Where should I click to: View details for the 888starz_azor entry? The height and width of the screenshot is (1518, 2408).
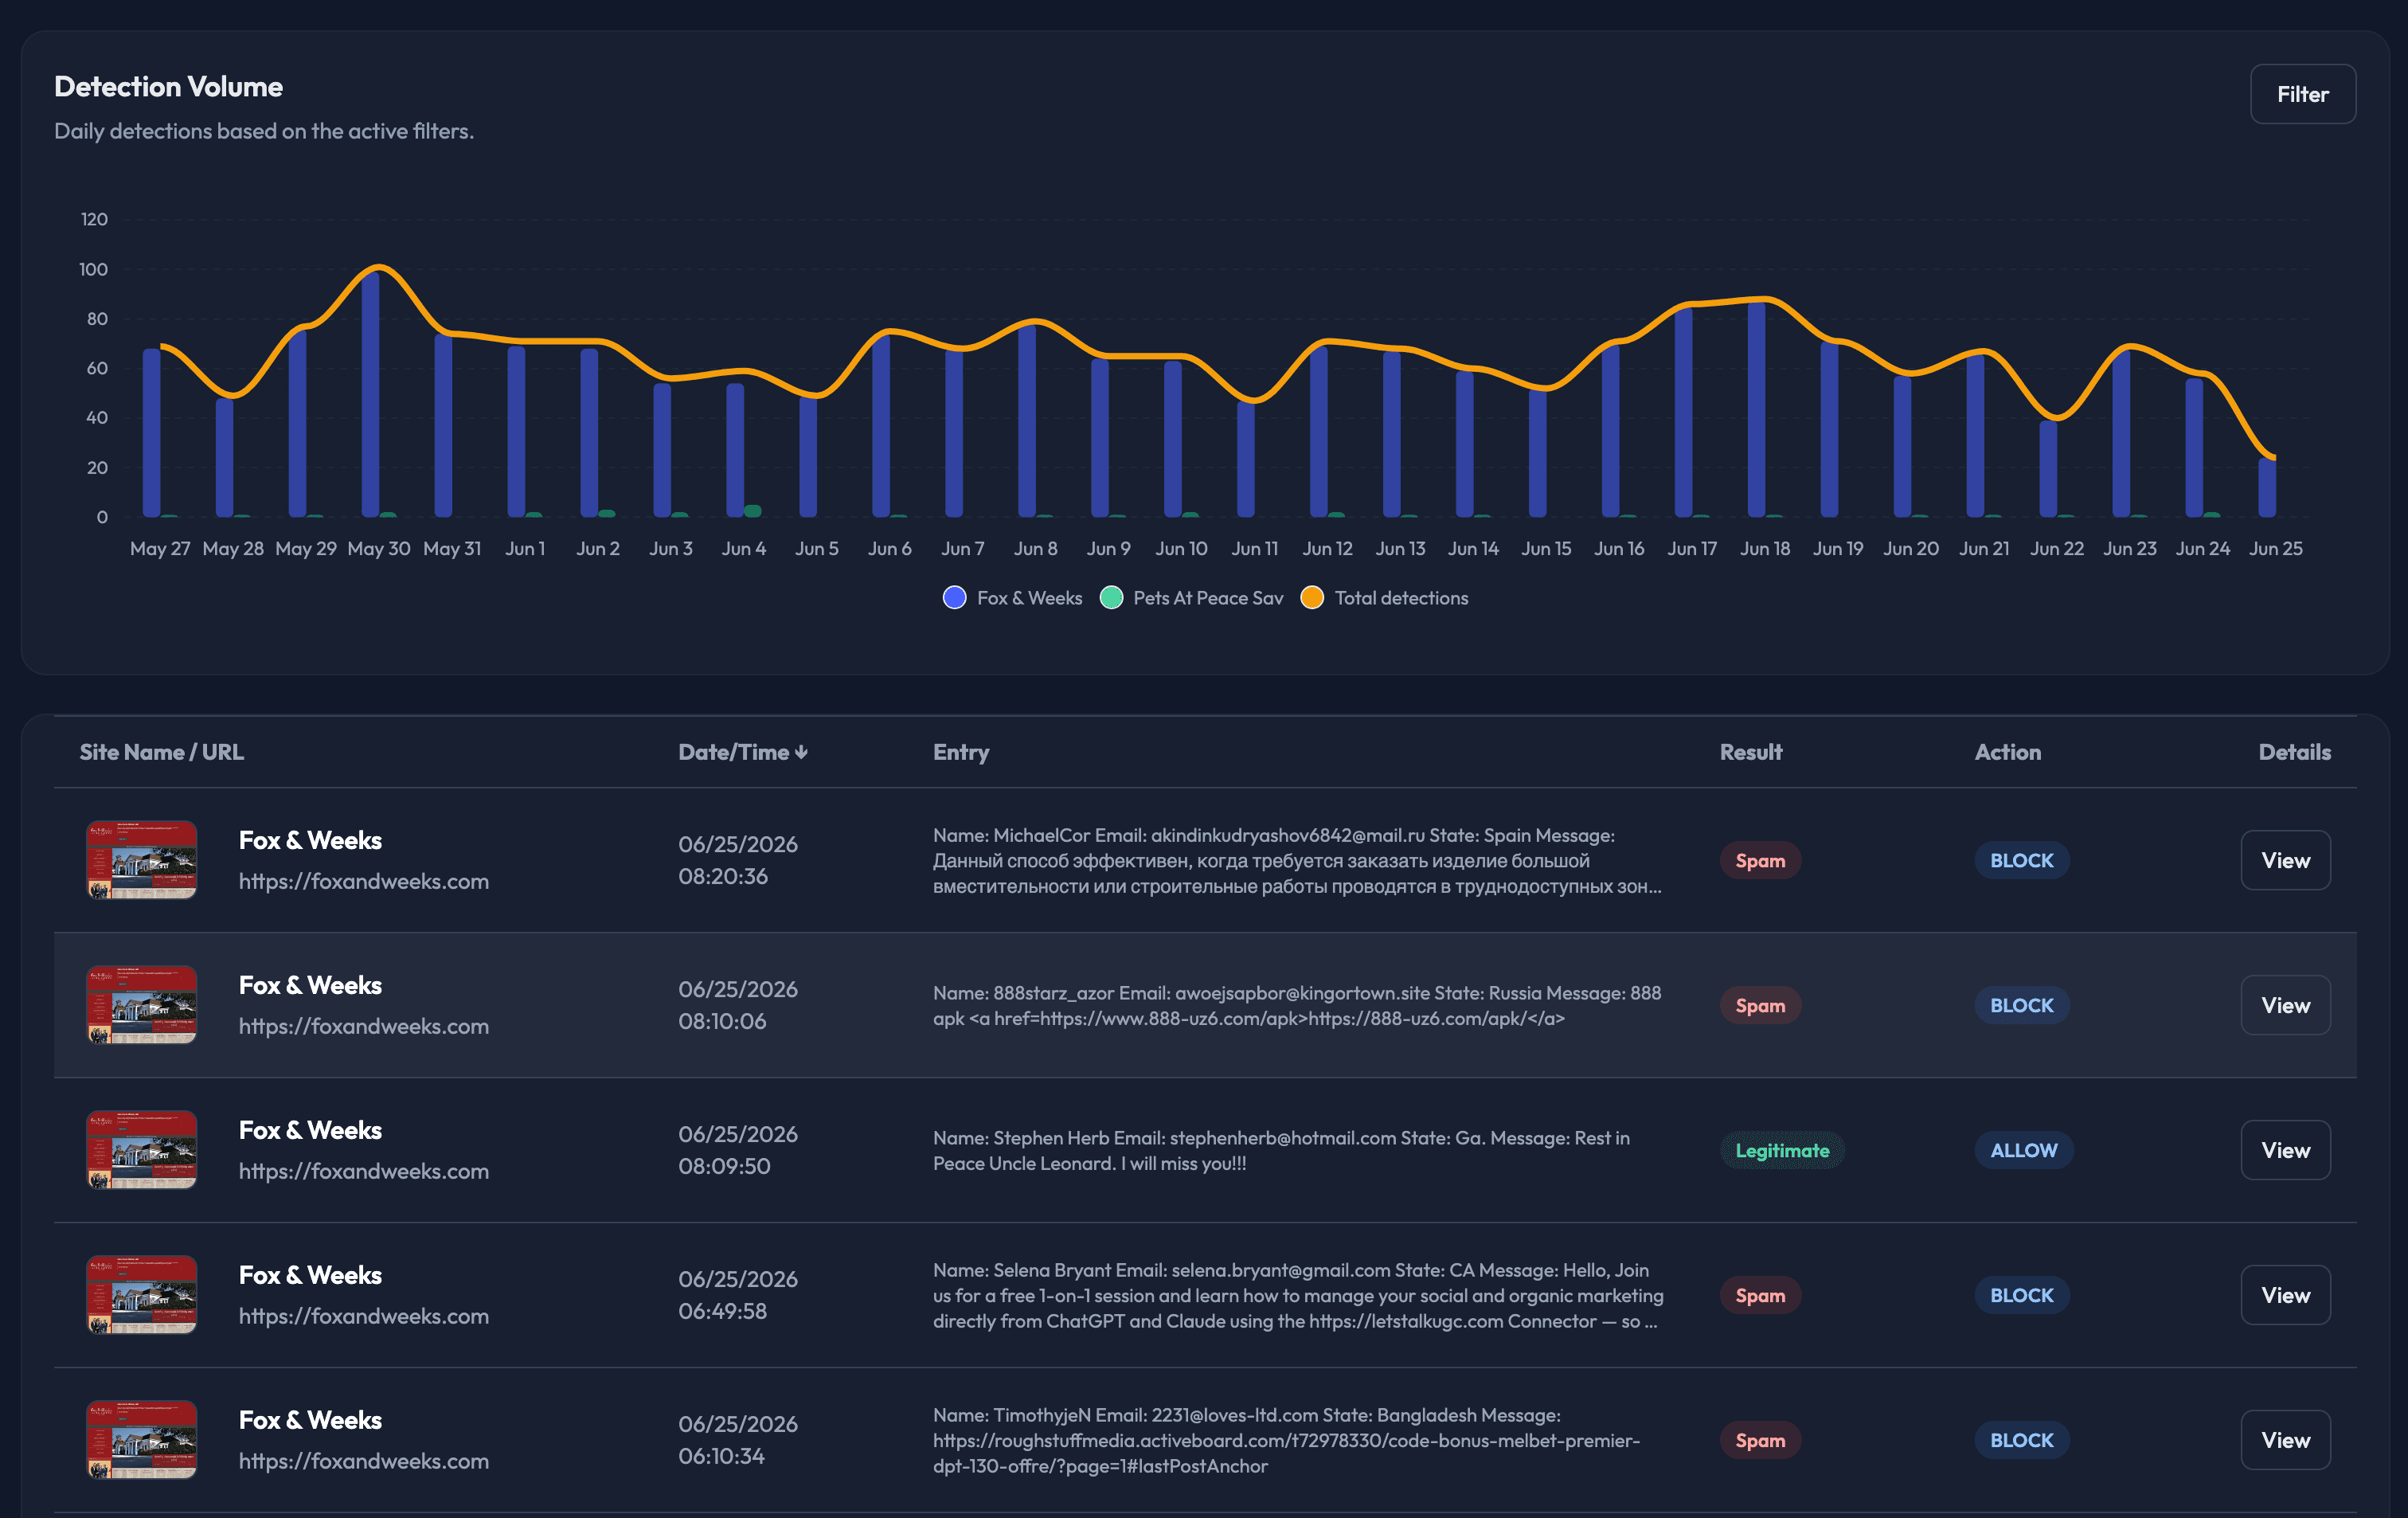pos(2285,1005)
